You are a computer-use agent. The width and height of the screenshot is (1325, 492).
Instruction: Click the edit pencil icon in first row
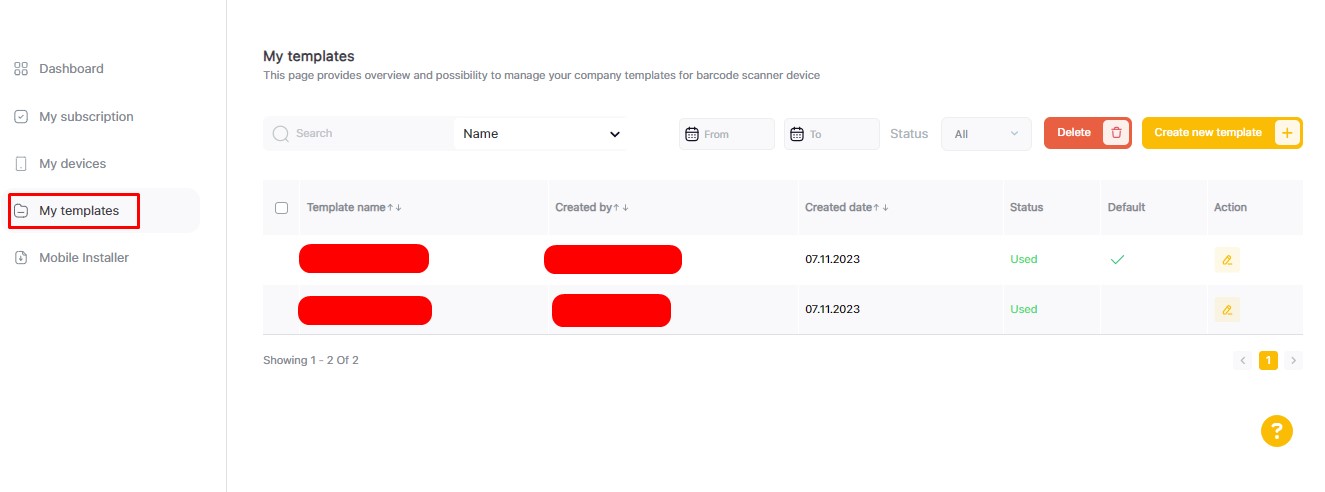[x=1226, y=260]
